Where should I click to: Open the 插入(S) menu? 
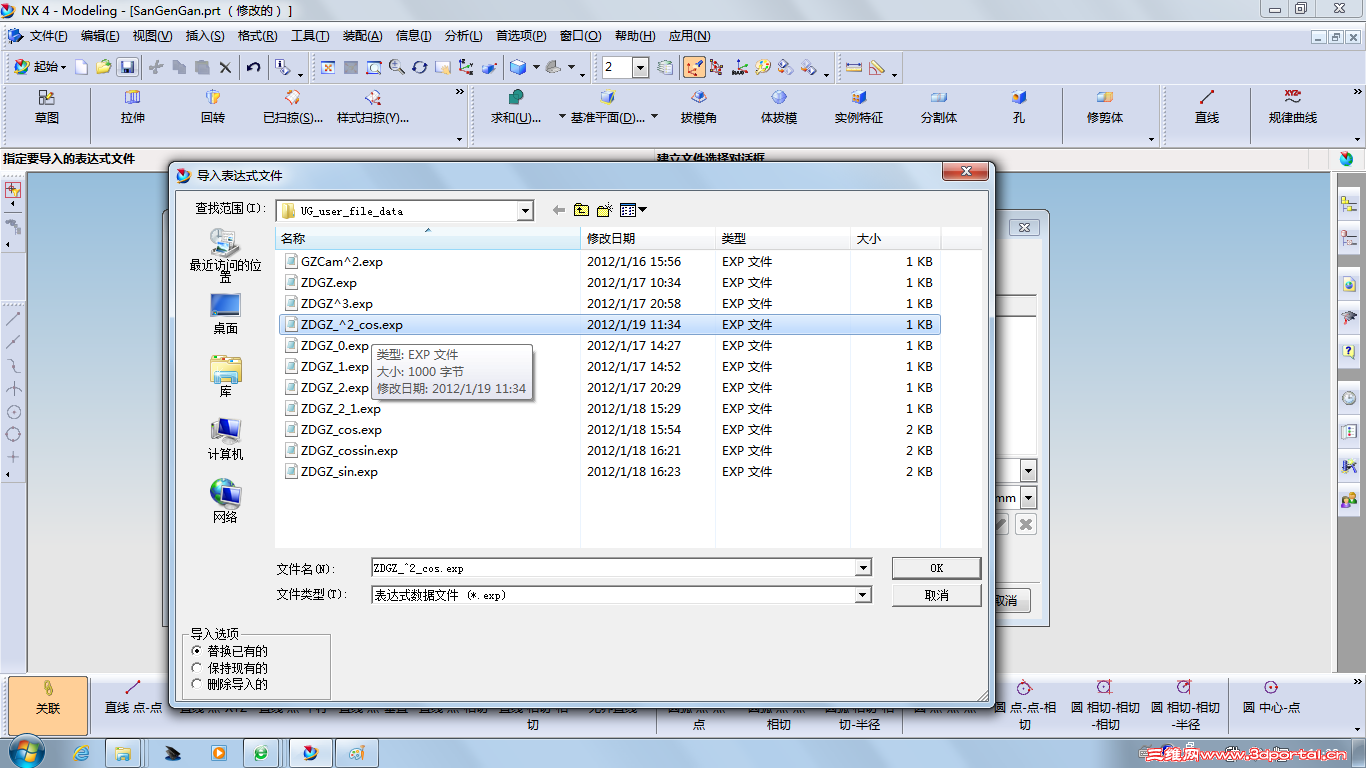(x=205, y=36)
